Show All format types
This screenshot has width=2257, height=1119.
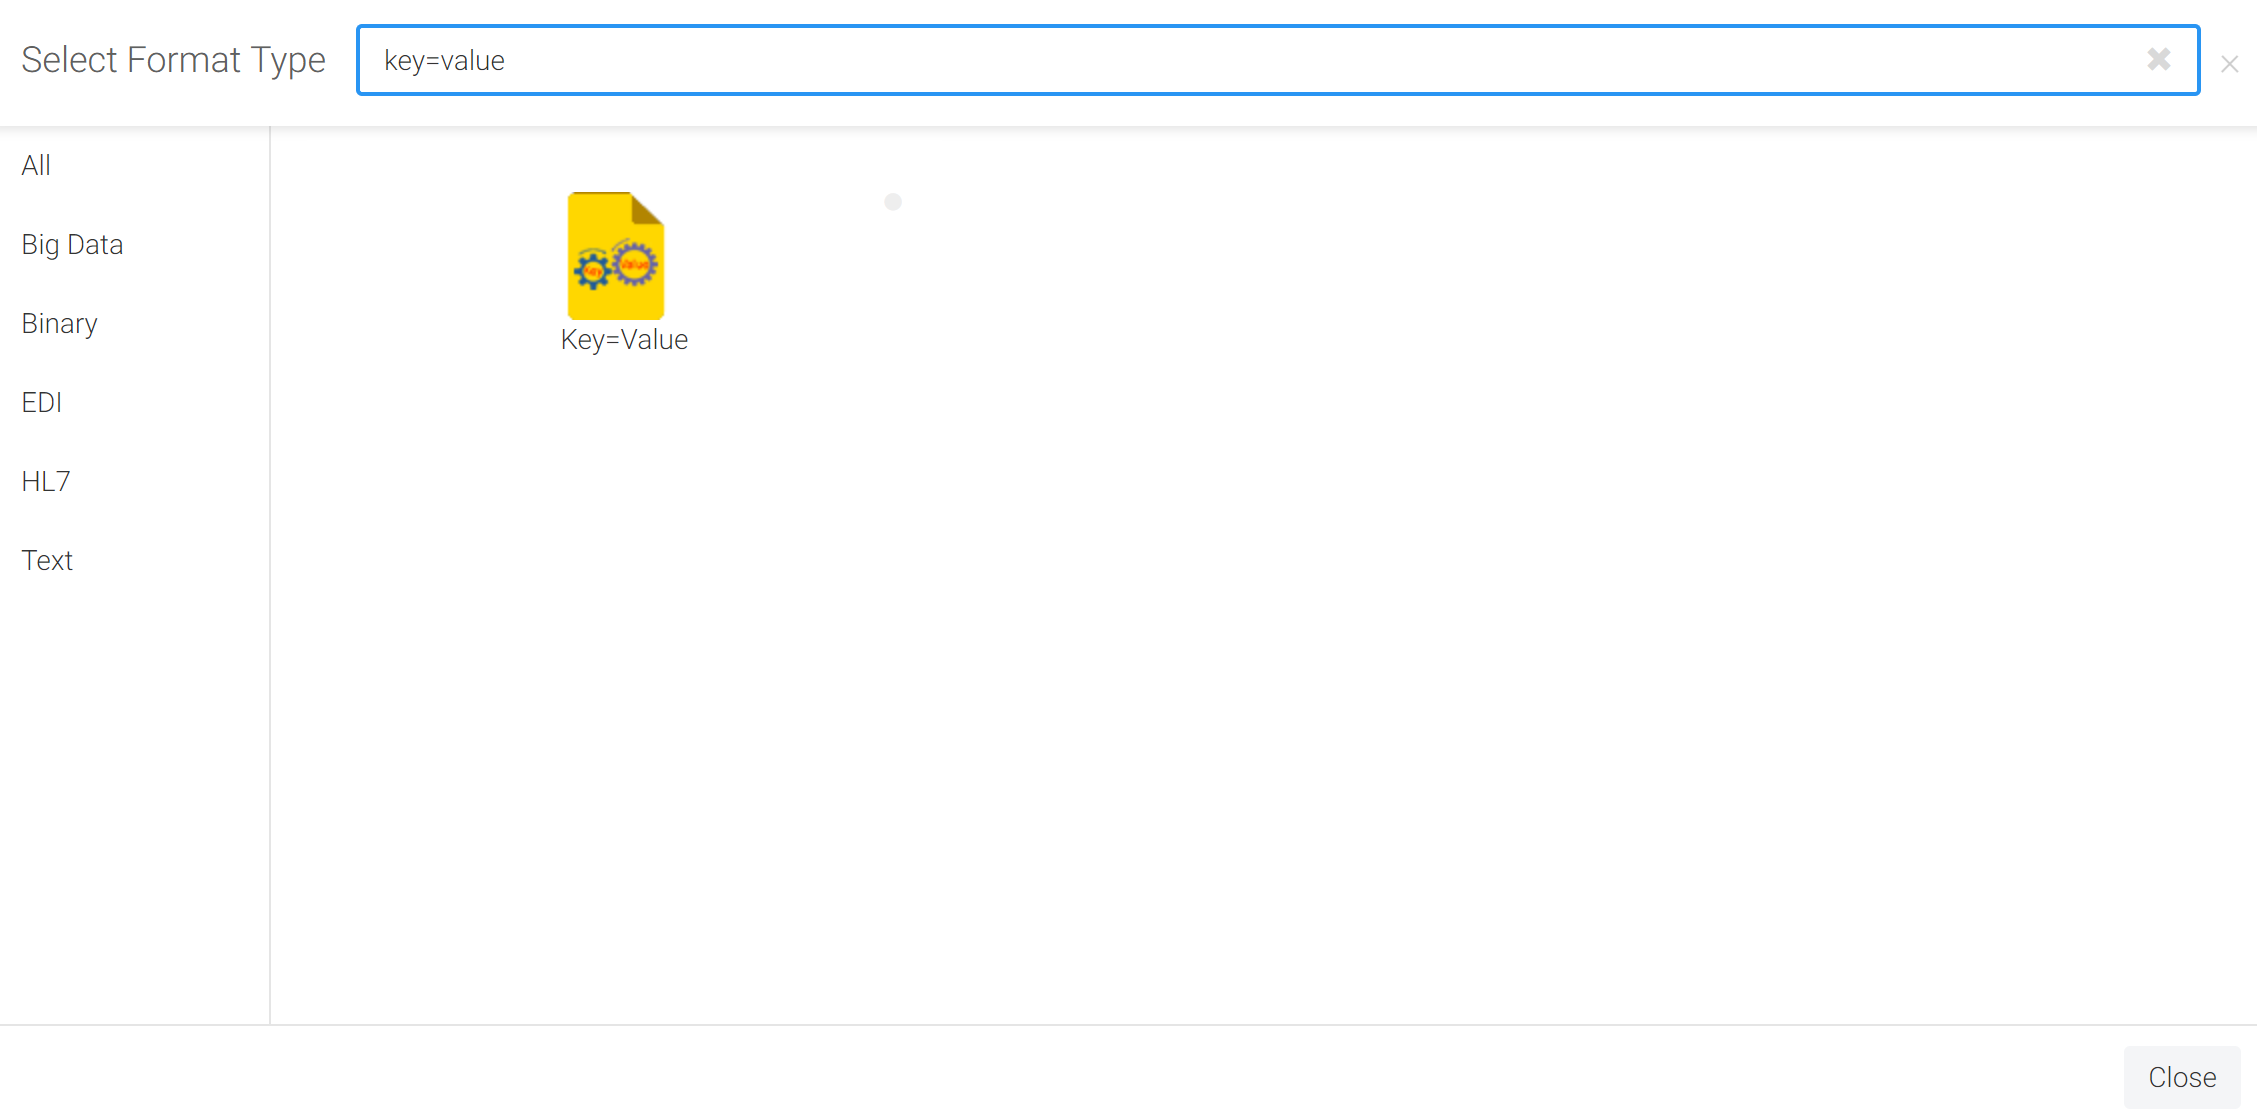36,165
